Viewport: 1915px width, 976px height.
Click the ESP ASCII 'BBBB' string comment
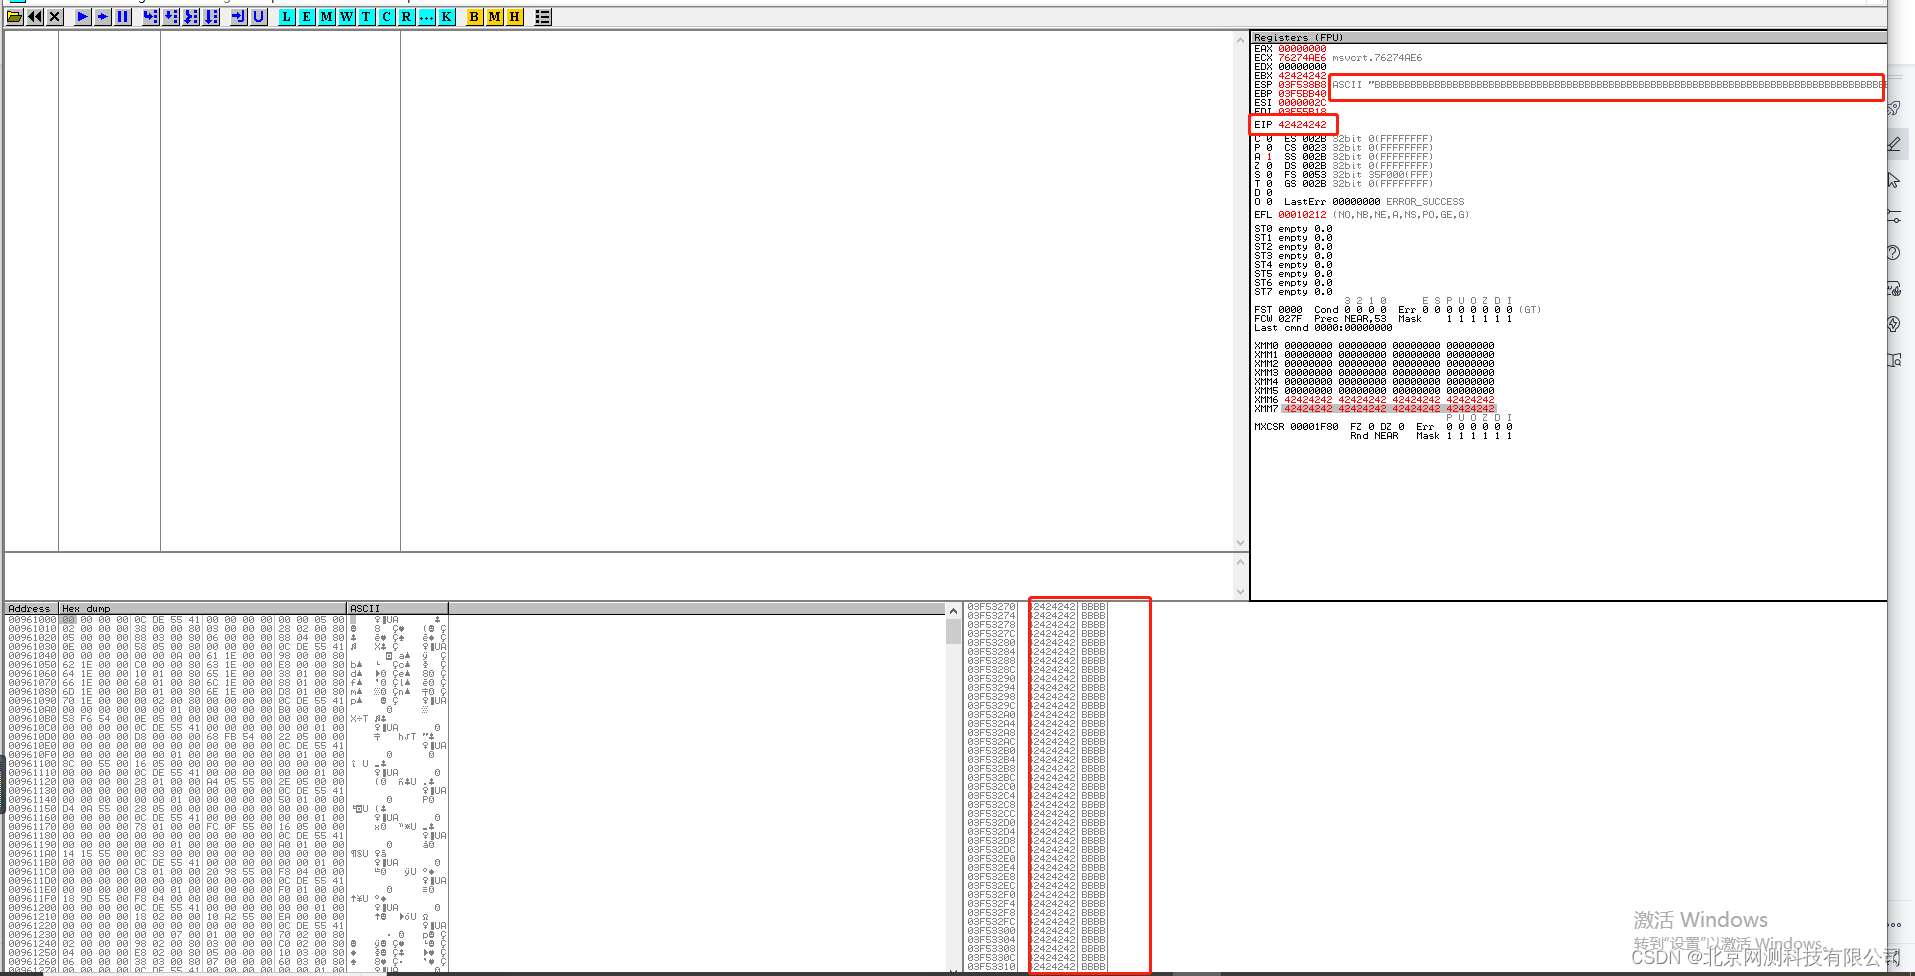point(1607,85)
